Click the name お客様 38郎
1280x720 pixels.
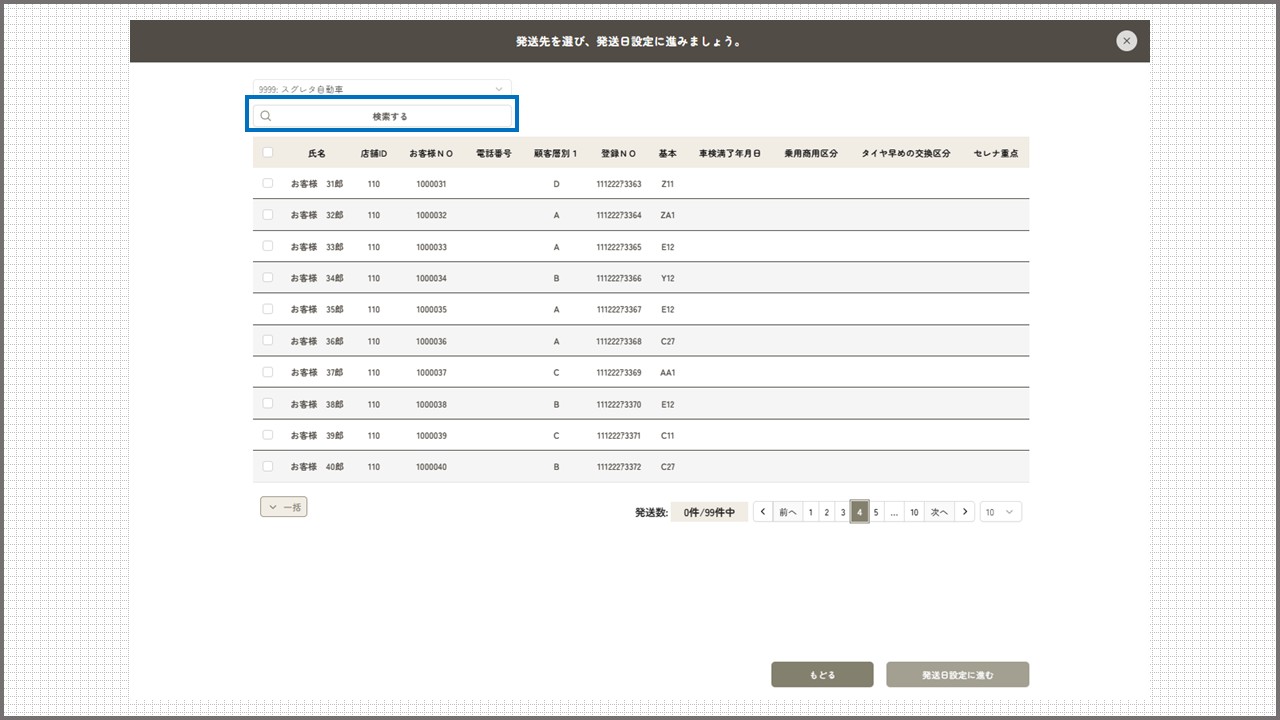317,404
